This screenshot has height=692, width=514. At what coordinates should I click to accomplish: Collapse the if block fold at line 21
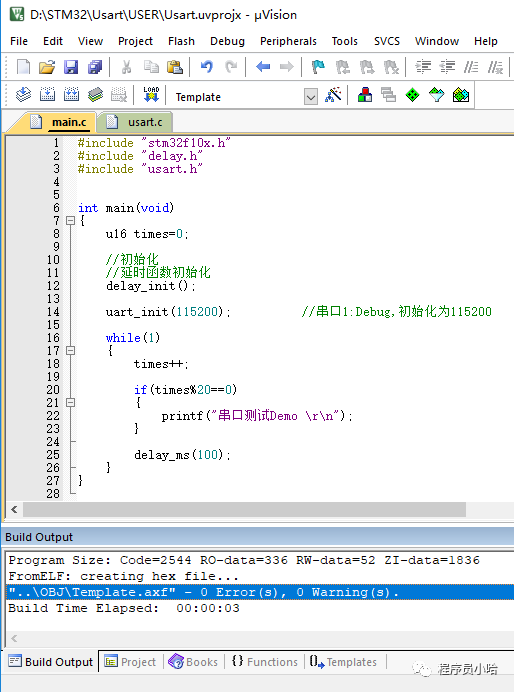click(70, 402)
